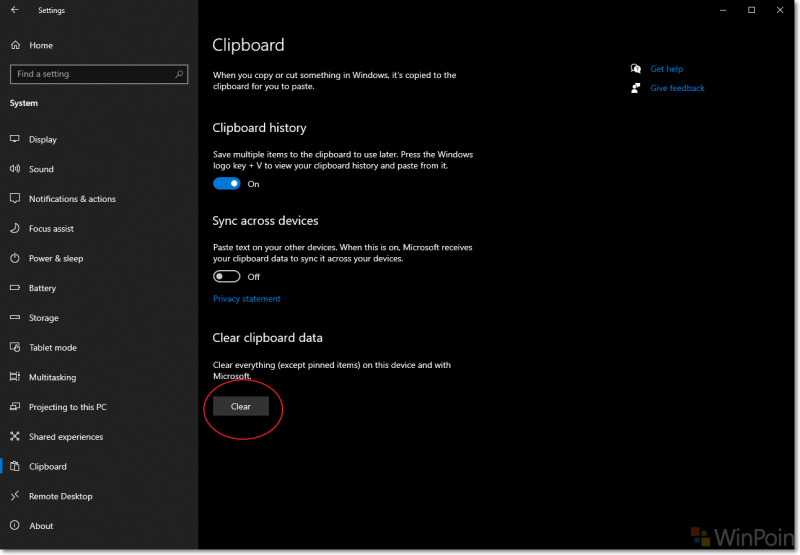Image resolution: width=800 pixels, height=555 pixels.
Task: Open Notifications & actions settings
Action: pyautogui.click(x=72, y=199)
